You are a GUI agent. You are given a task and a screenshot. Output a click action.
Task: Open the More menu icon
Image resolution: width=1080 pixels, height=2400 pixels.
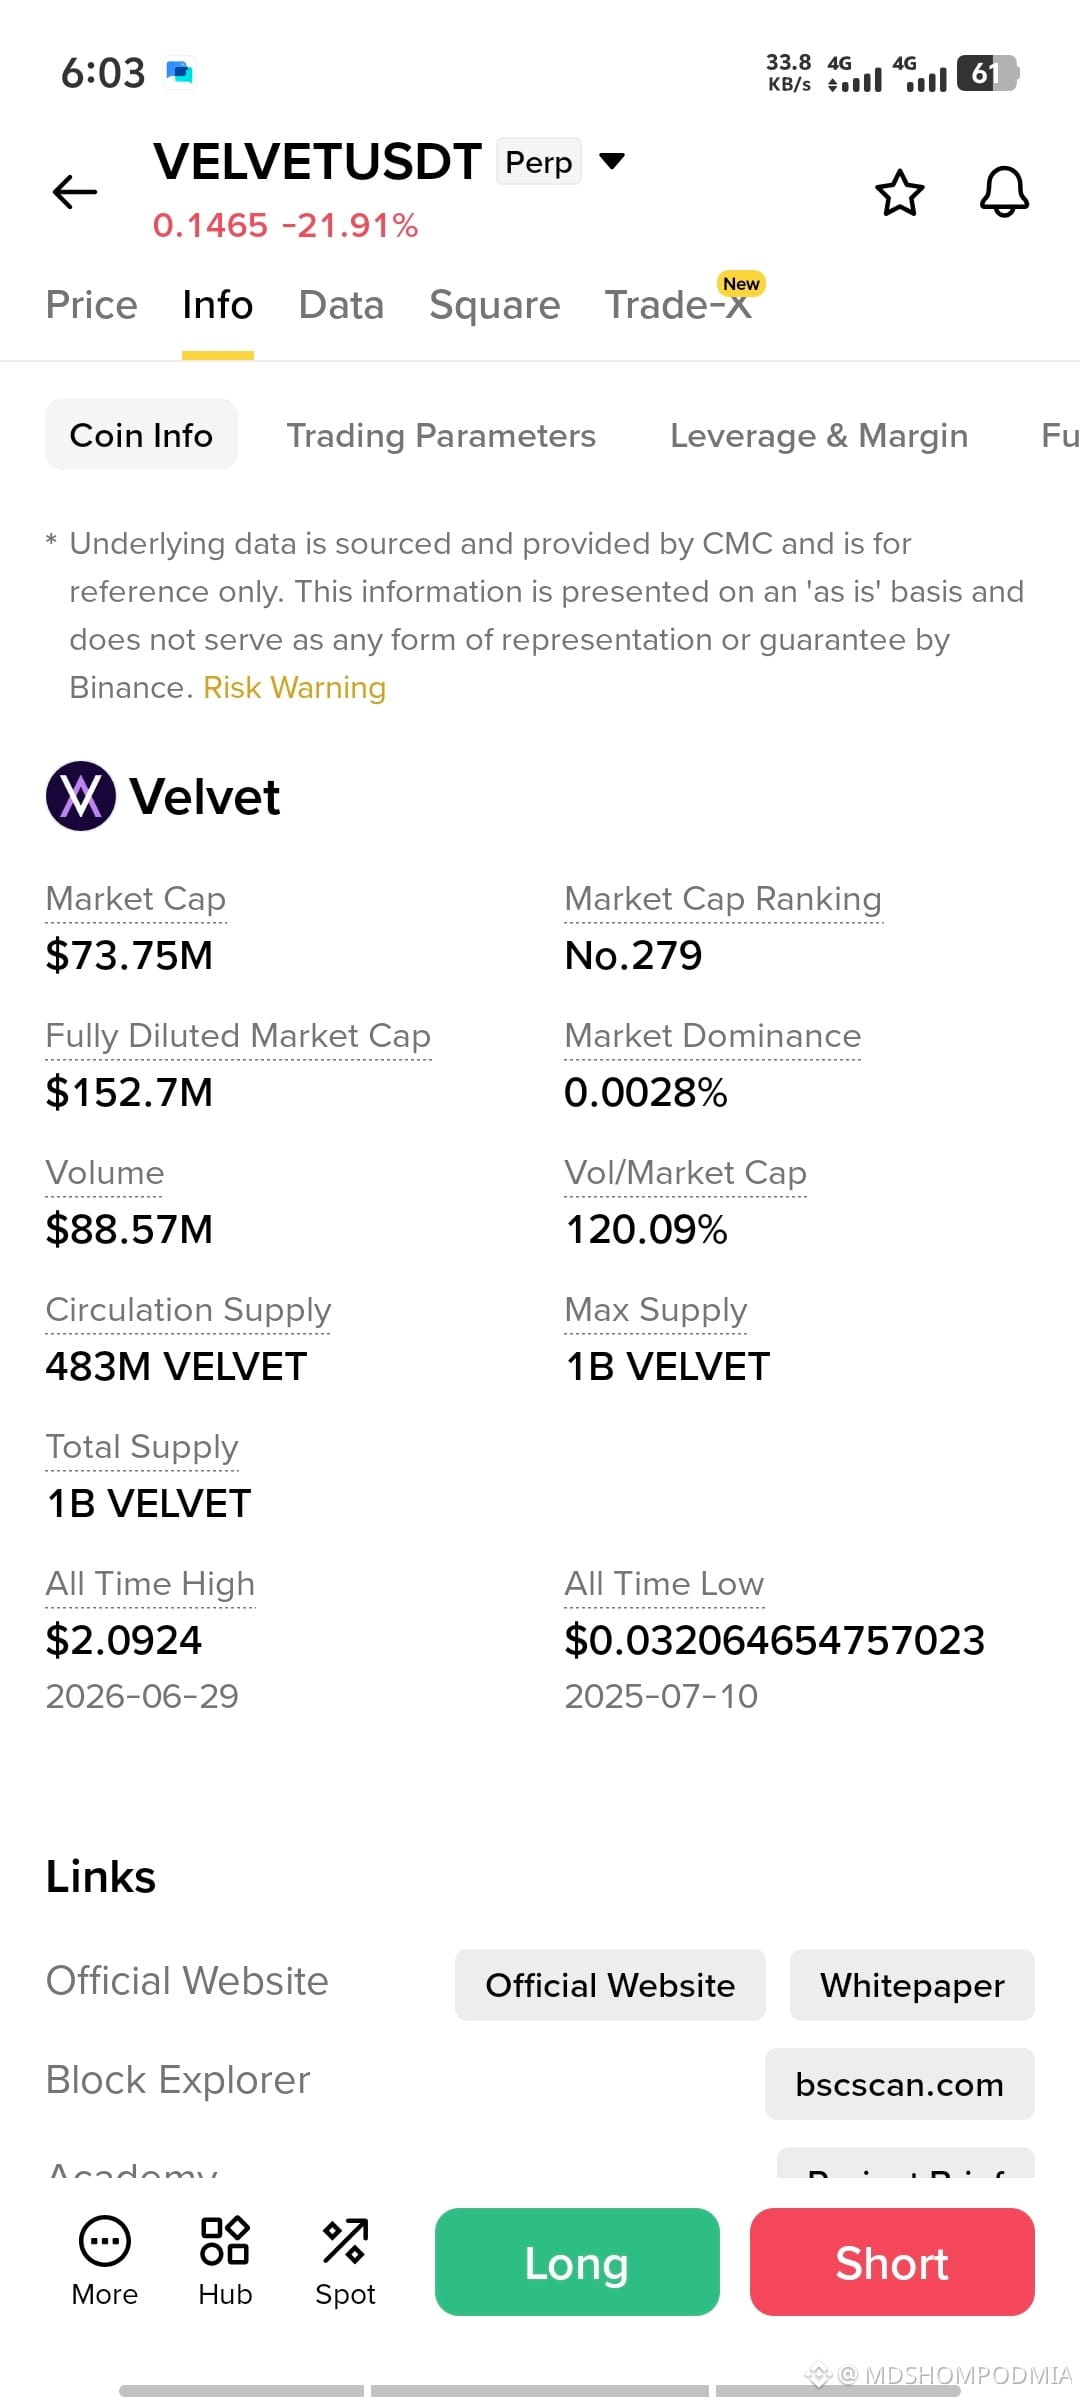(x=105, y=2241)
